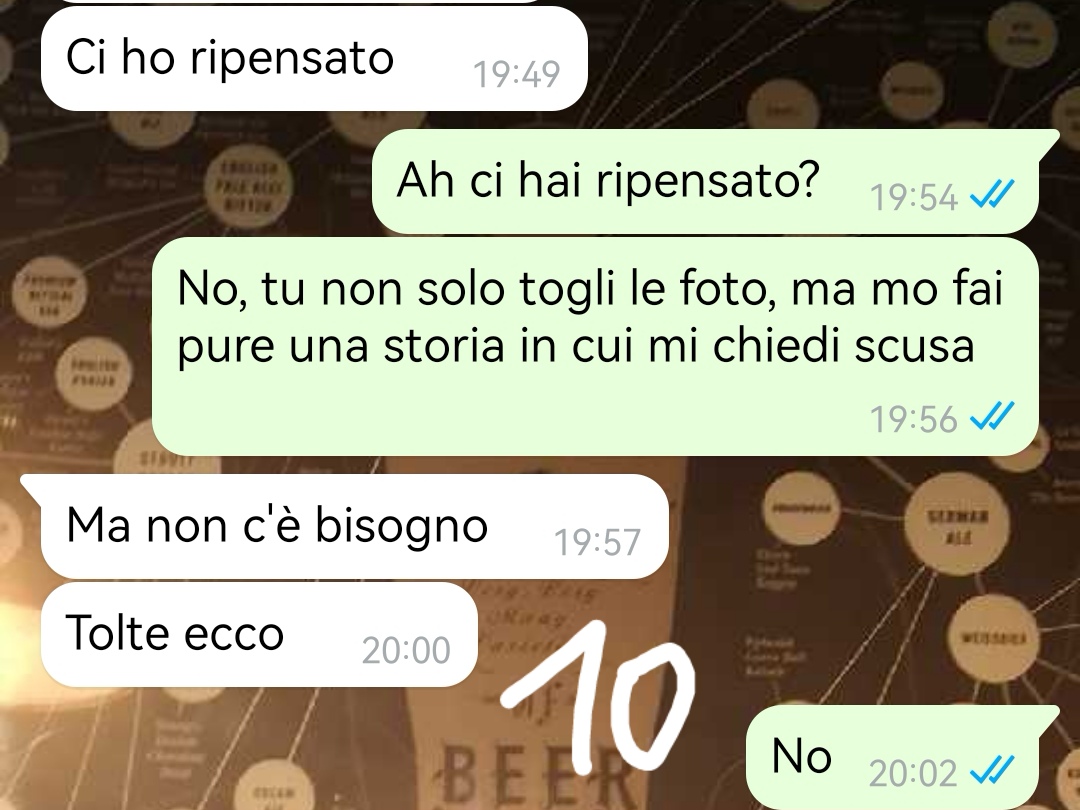Click the 19:54 blue double-check icon
1080x810 pixels.
[992, 195]
